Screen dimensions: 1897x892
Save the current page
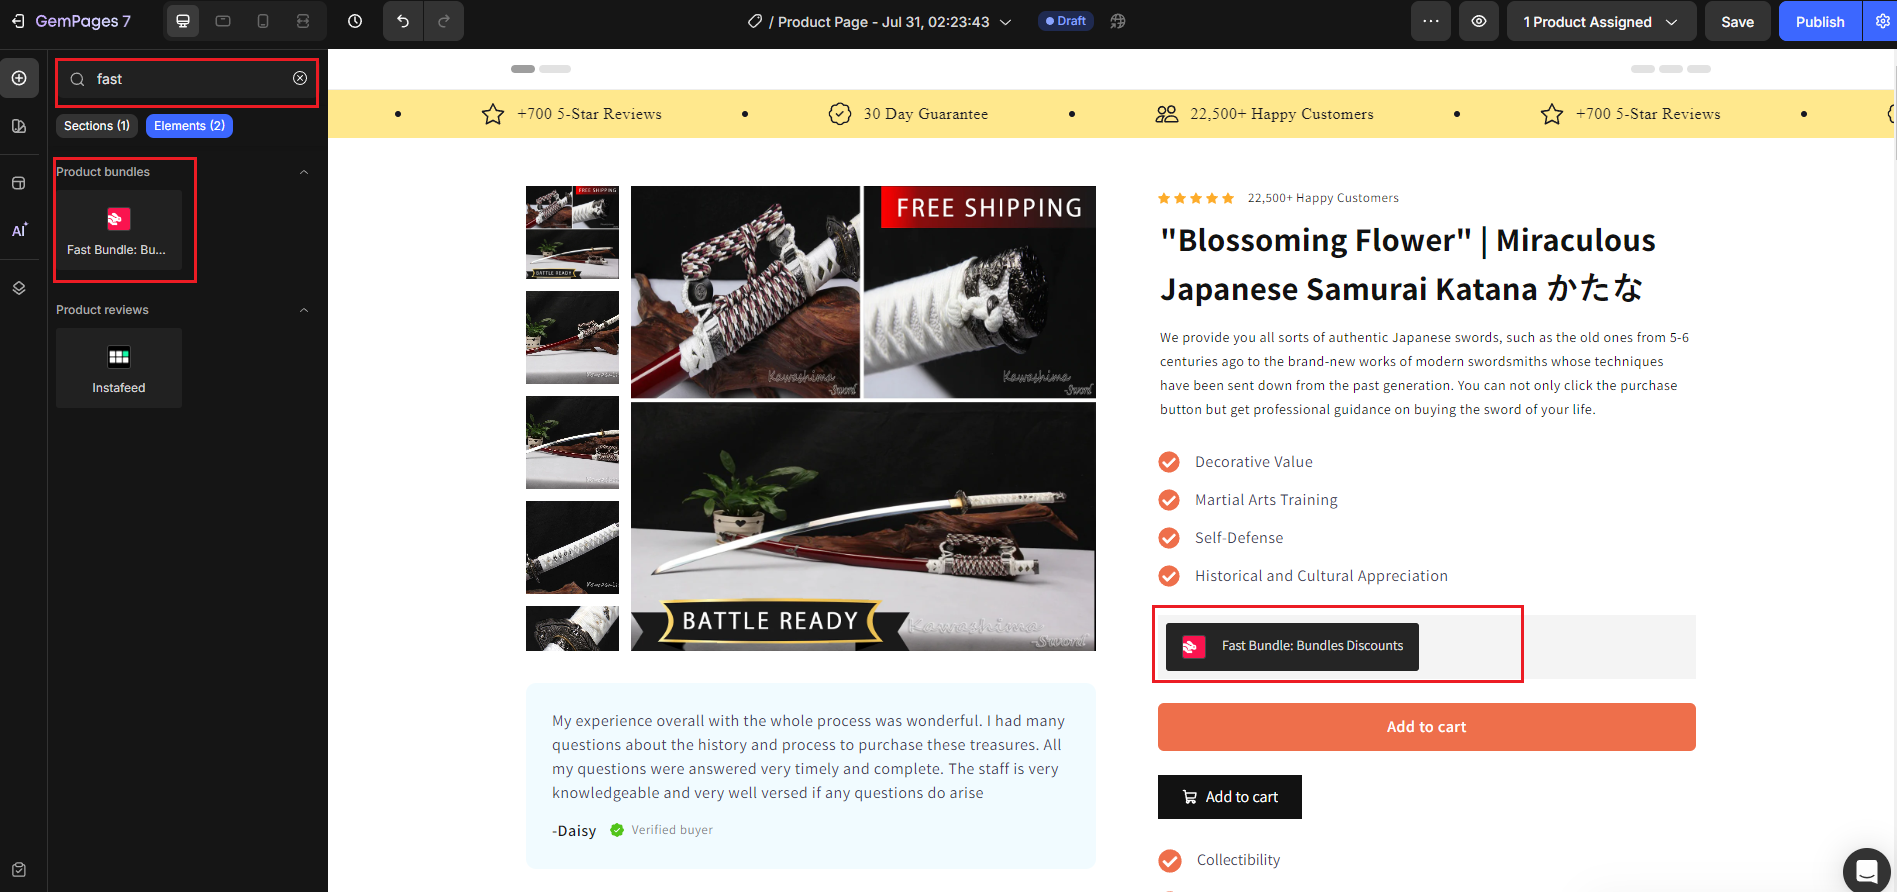(x=1737, y=21)
